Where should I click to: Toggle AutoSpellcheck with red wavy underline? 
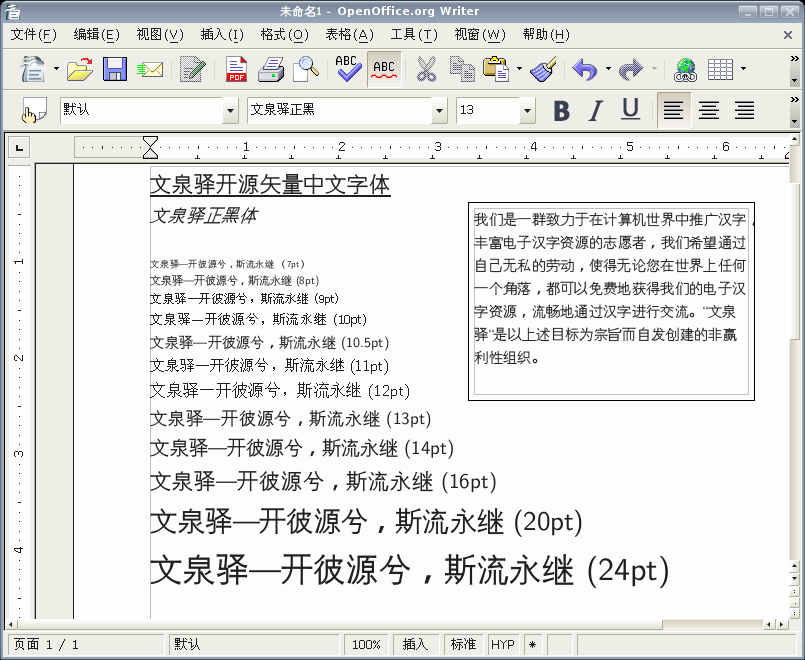(x=384, y=69)
